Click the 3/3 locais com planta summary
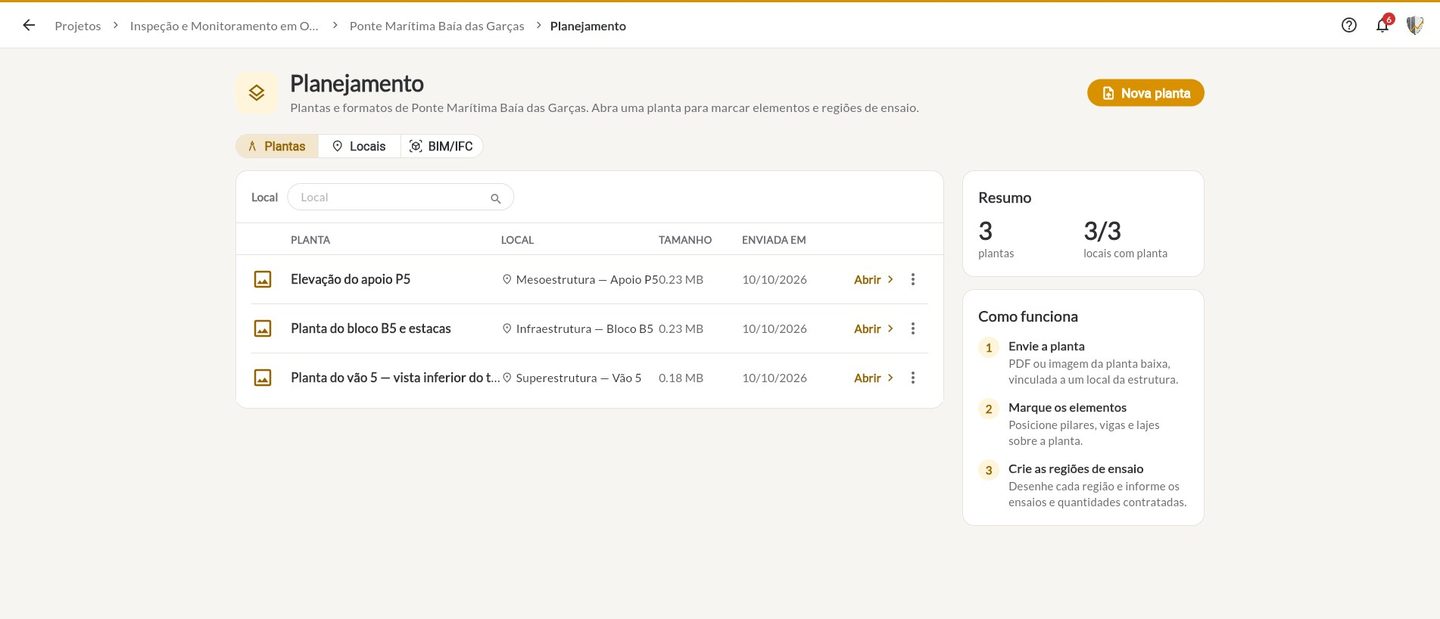The width and height of the screenshot is (1440, 619). [1125, 238]
